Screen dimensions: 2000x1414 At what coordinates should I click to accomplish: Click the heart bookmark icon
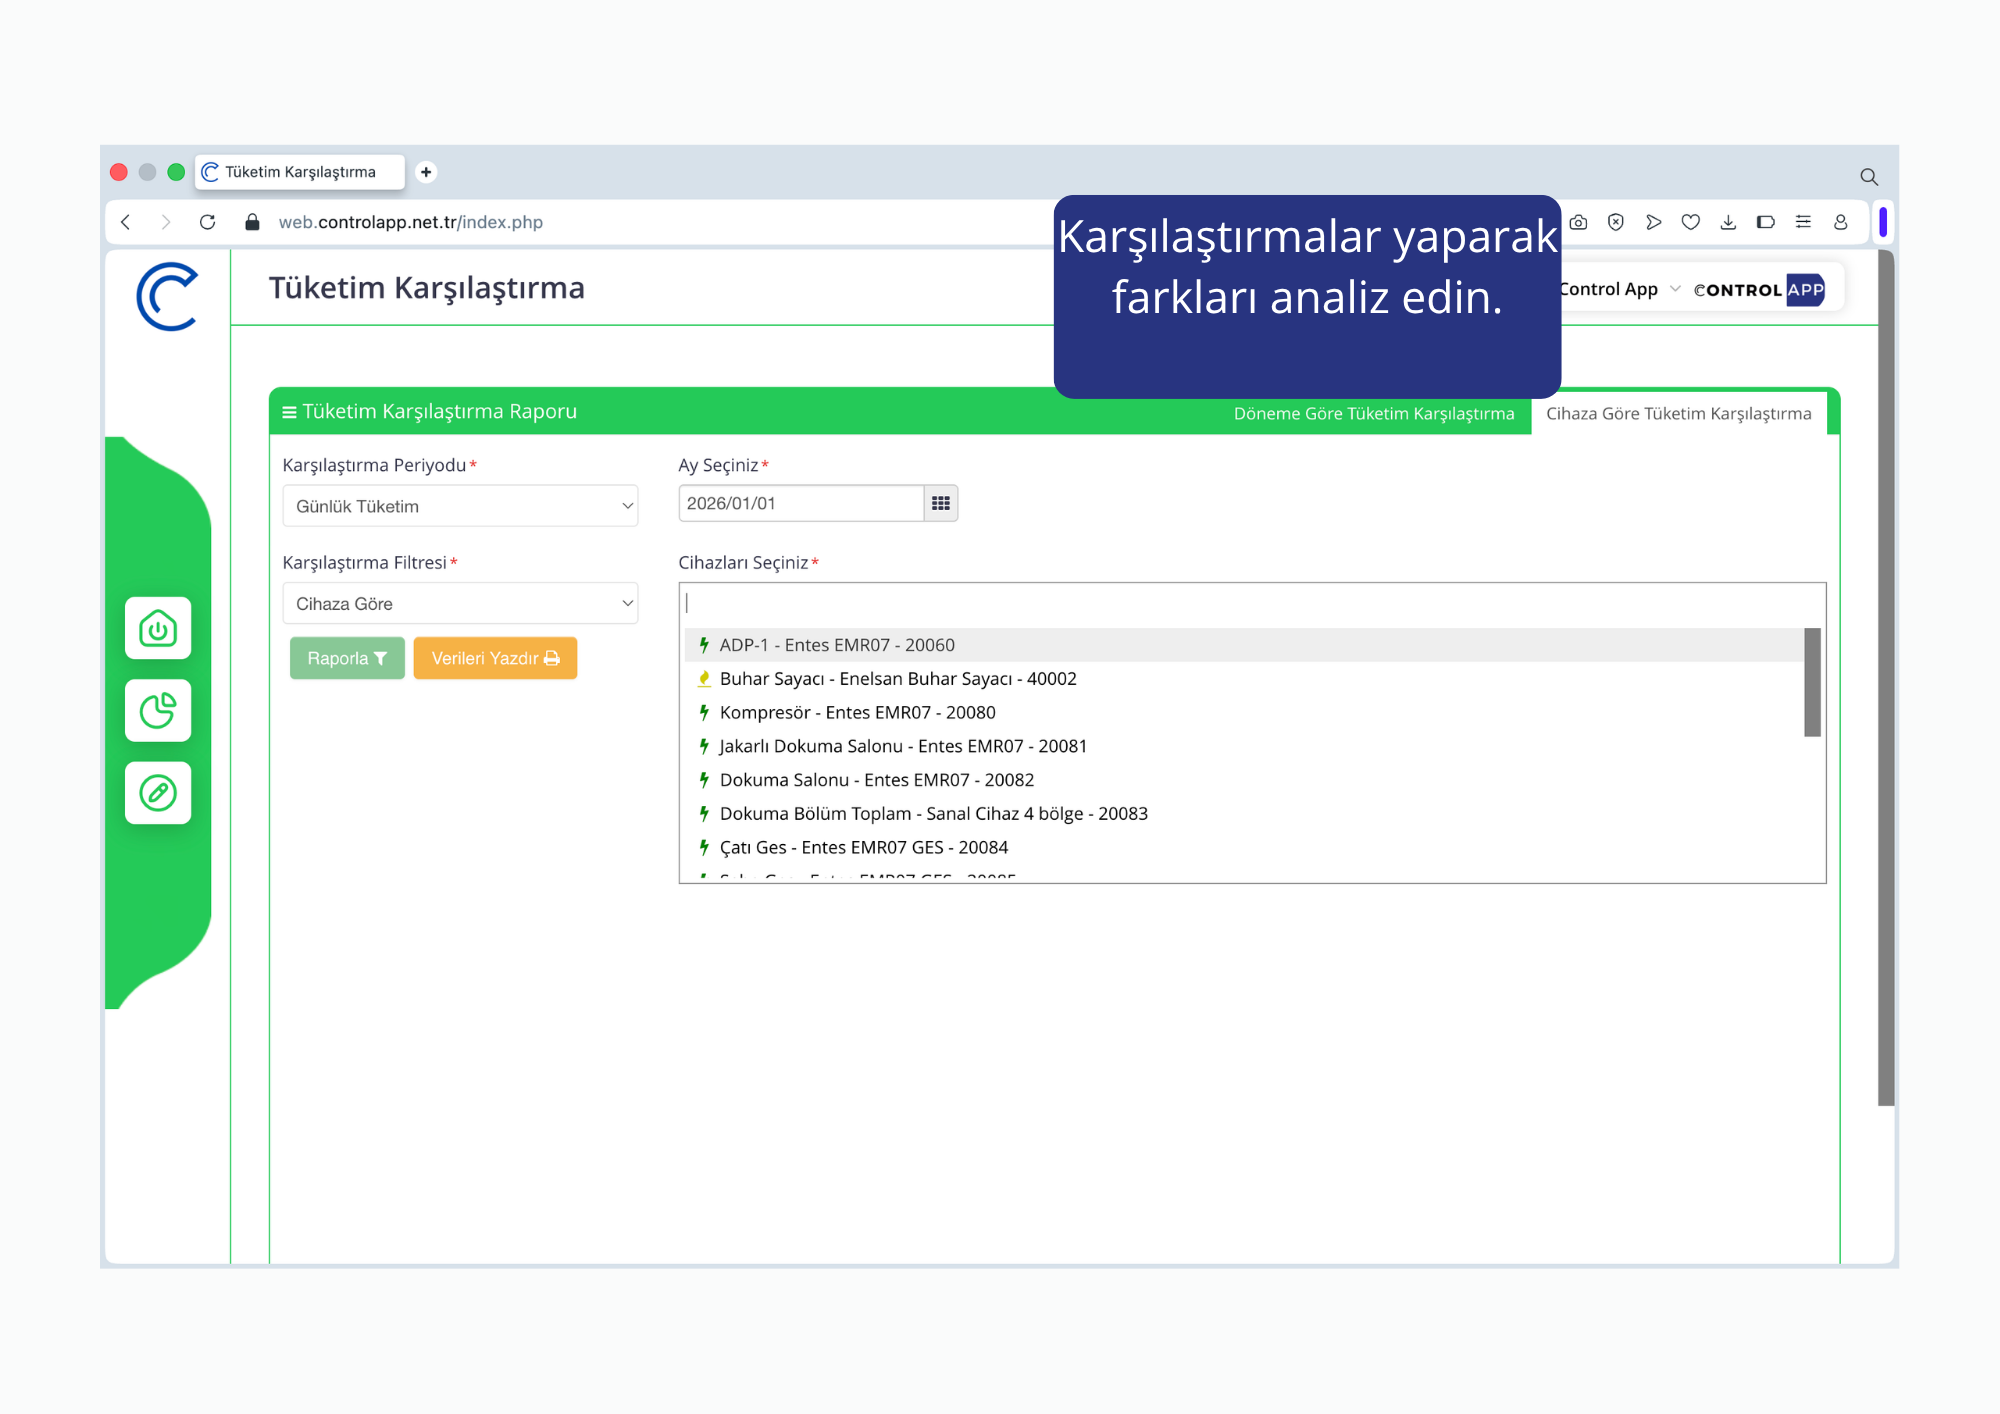[1691, 222]
